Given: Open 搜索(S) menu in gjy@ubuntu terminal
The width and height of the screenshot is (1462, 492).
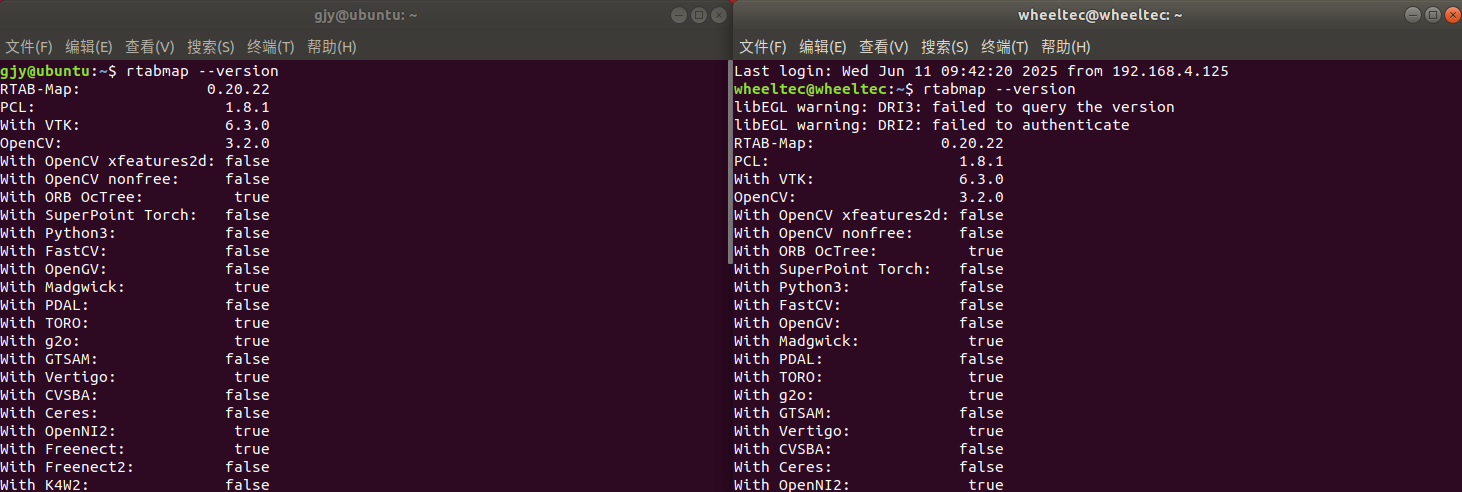Looking at the screenshot, I should (210, 47).
